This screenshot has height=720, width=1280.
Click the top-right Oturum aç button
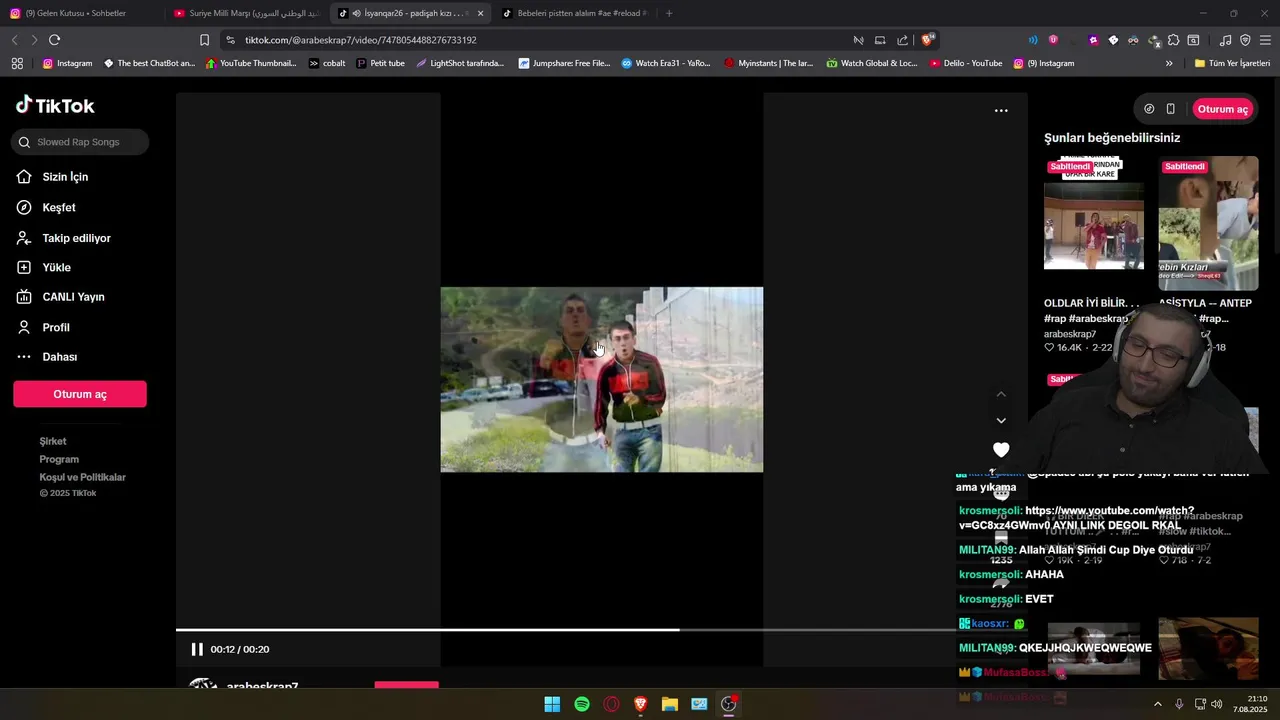(1222, 109)
